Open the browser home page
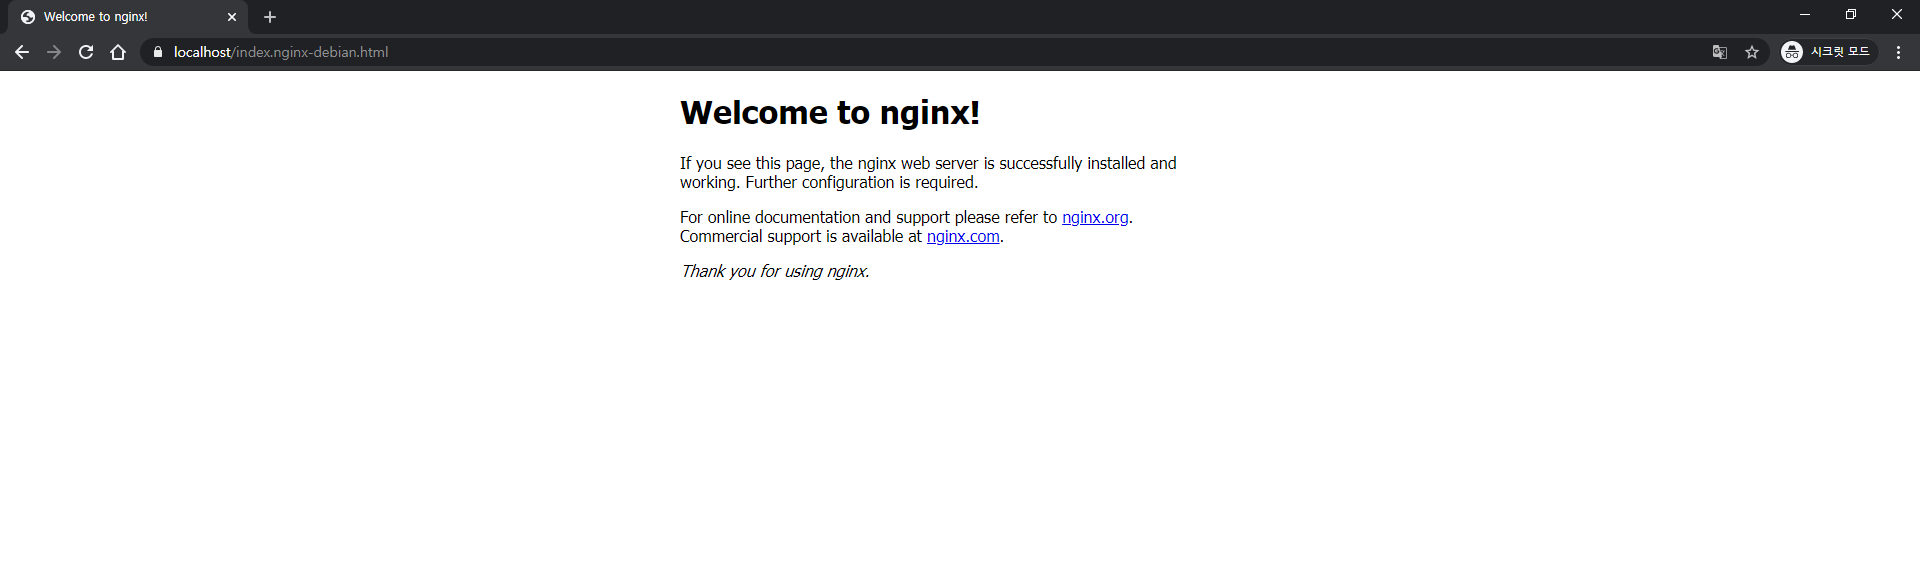The image size is (1920, 563). click(x=118, y=52)
